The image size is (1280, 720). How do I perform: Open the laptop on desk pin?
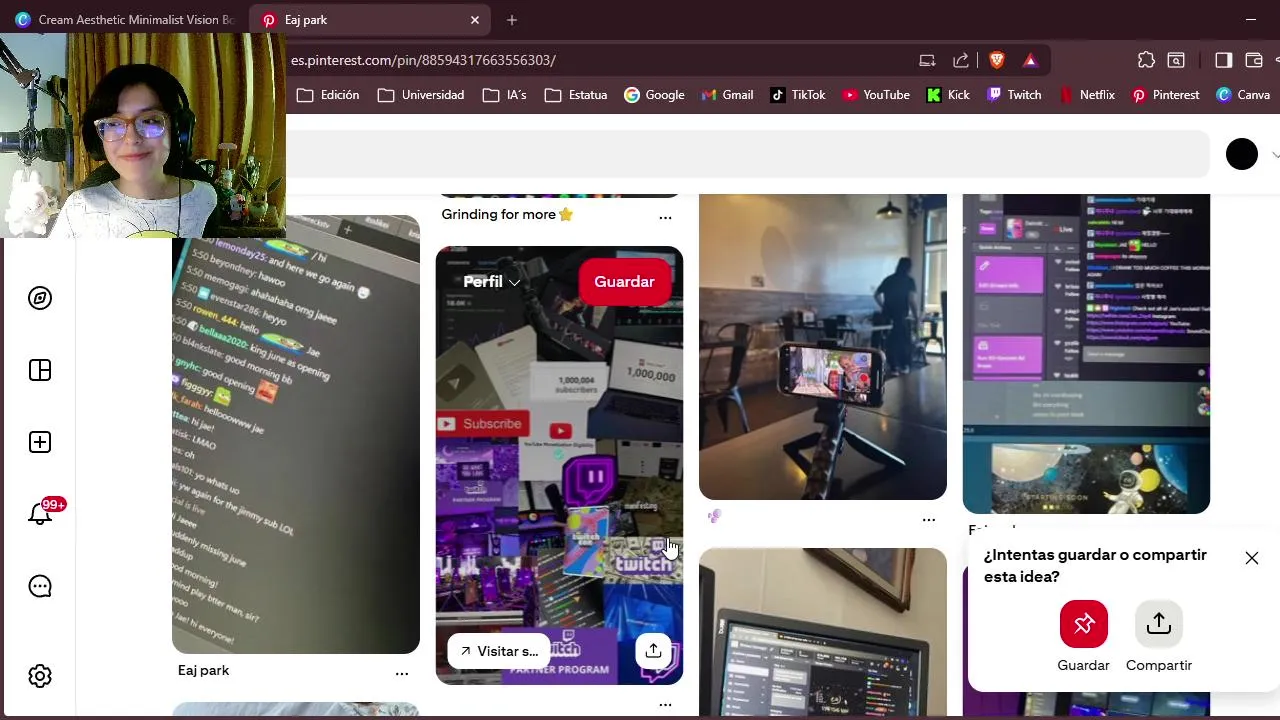(x=823, y=632)
